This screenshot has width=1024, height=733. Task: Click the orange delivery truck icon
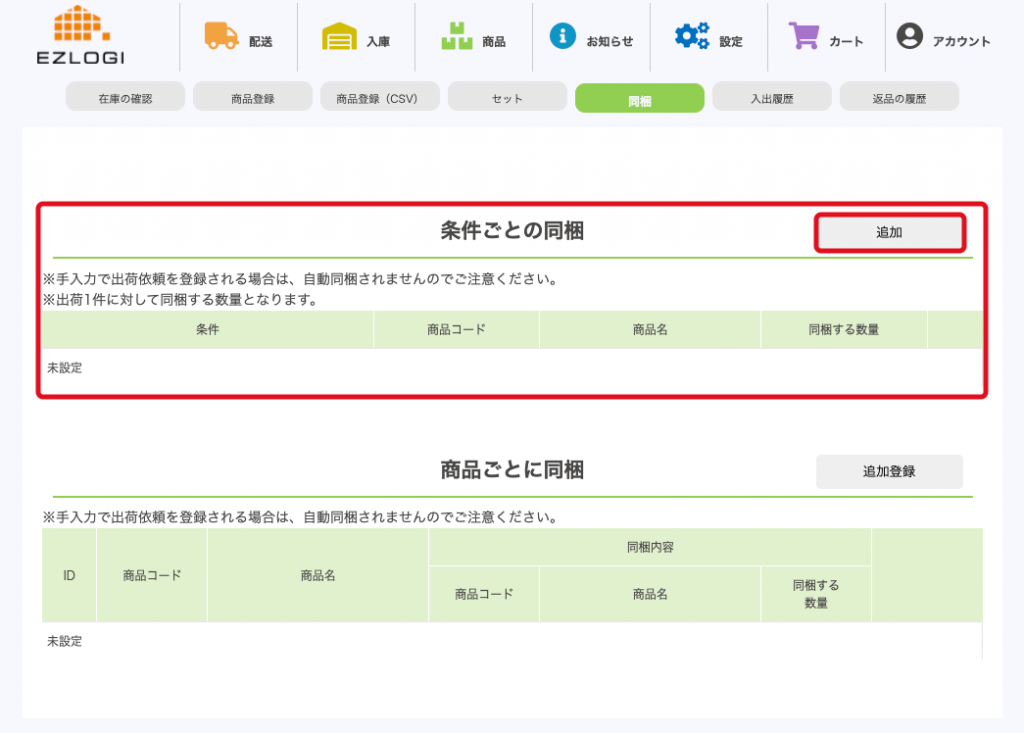[x=221, y=36]
